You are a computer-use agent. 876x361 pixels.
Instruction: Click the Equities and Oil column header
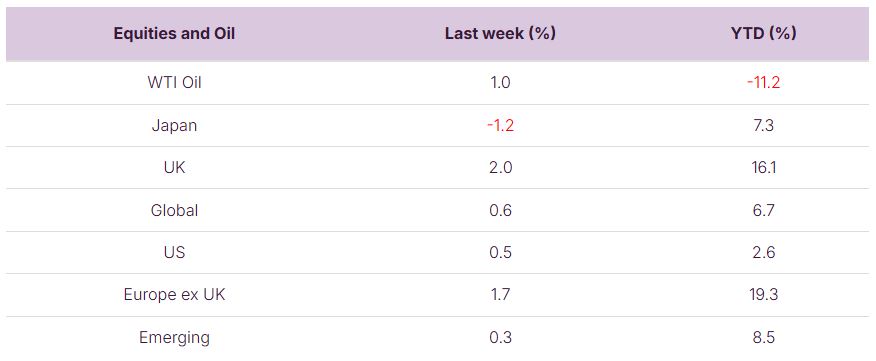coord(174,34)
